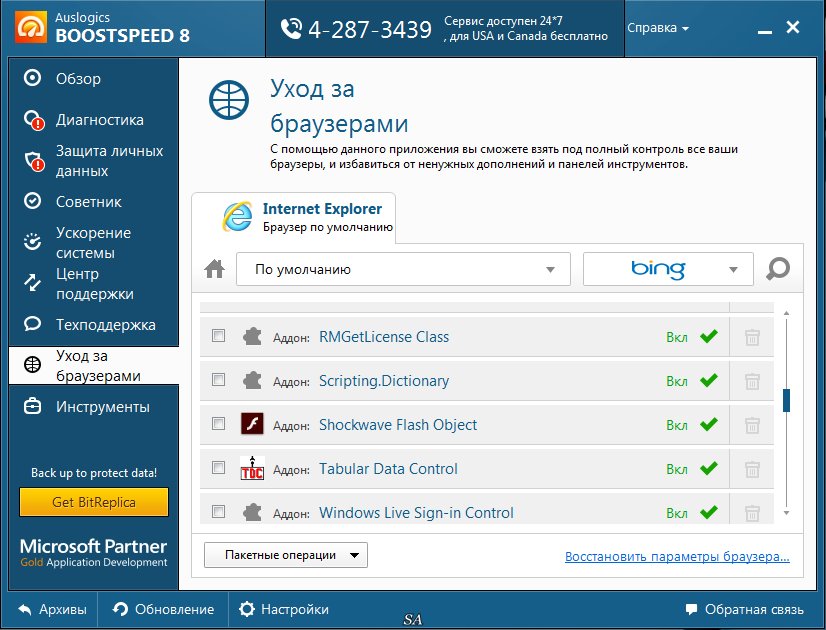Delete RMGetLicense Class via trash icon

(x=752, y=337)
